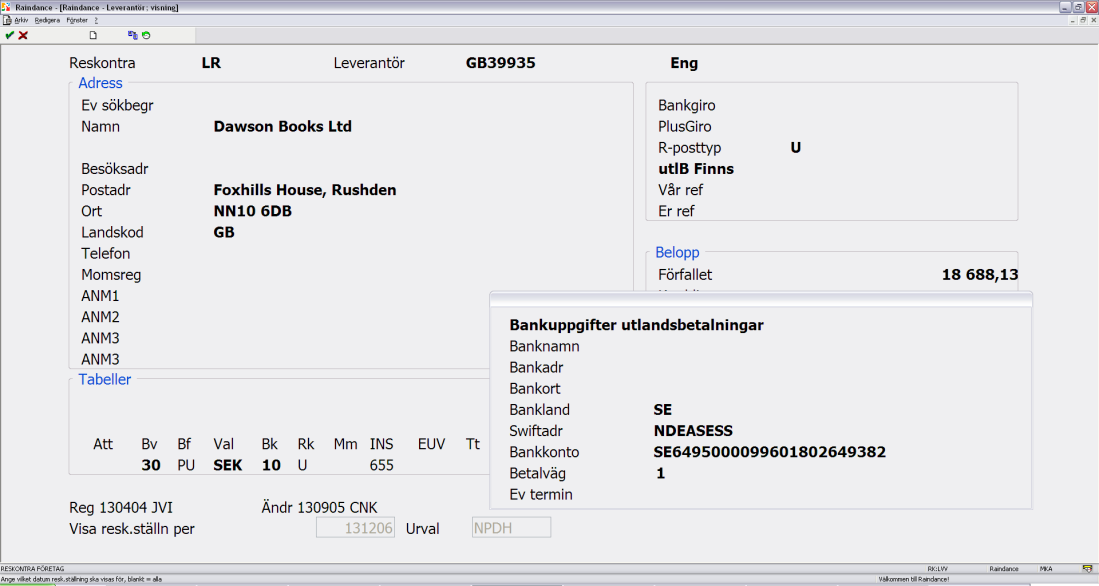Click the Belopp section heading
Image resolution: width=1099 pixels, height=586 pixels.
tap(677, 252)
